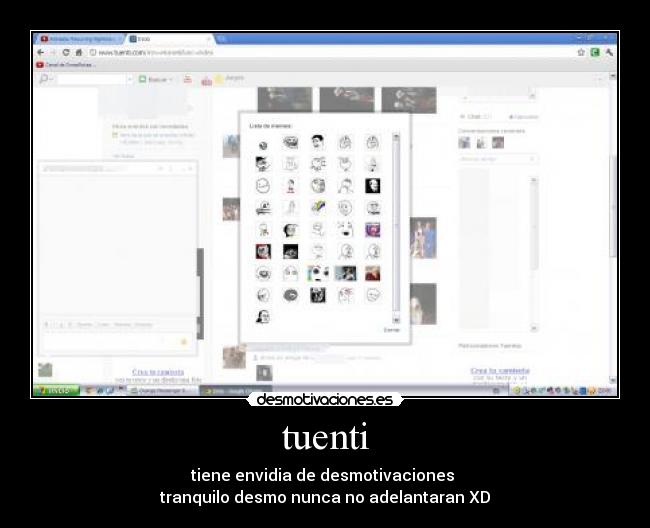
Task: Open first recent conversation avatar
Action: (x=464, y=143)
